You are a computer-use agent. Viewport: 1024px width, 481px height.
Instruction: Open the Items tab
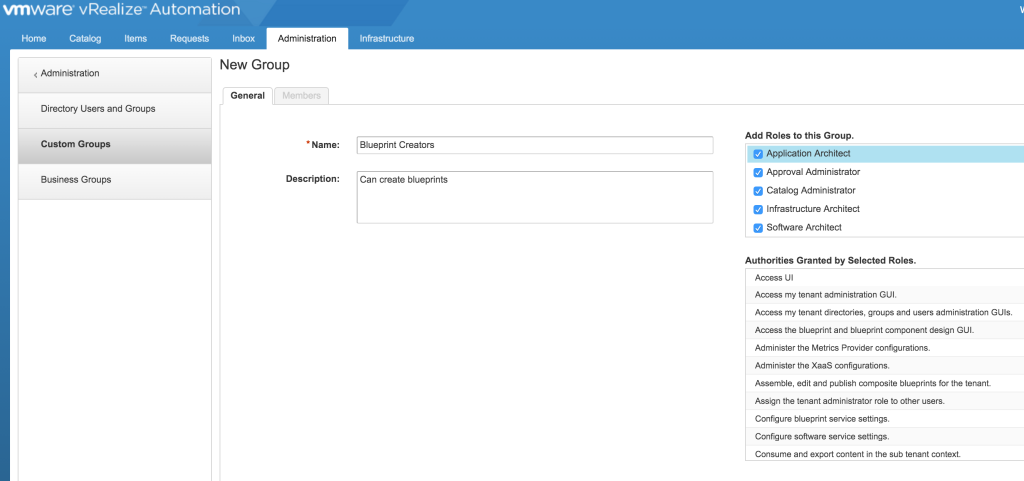click(136, 39)
